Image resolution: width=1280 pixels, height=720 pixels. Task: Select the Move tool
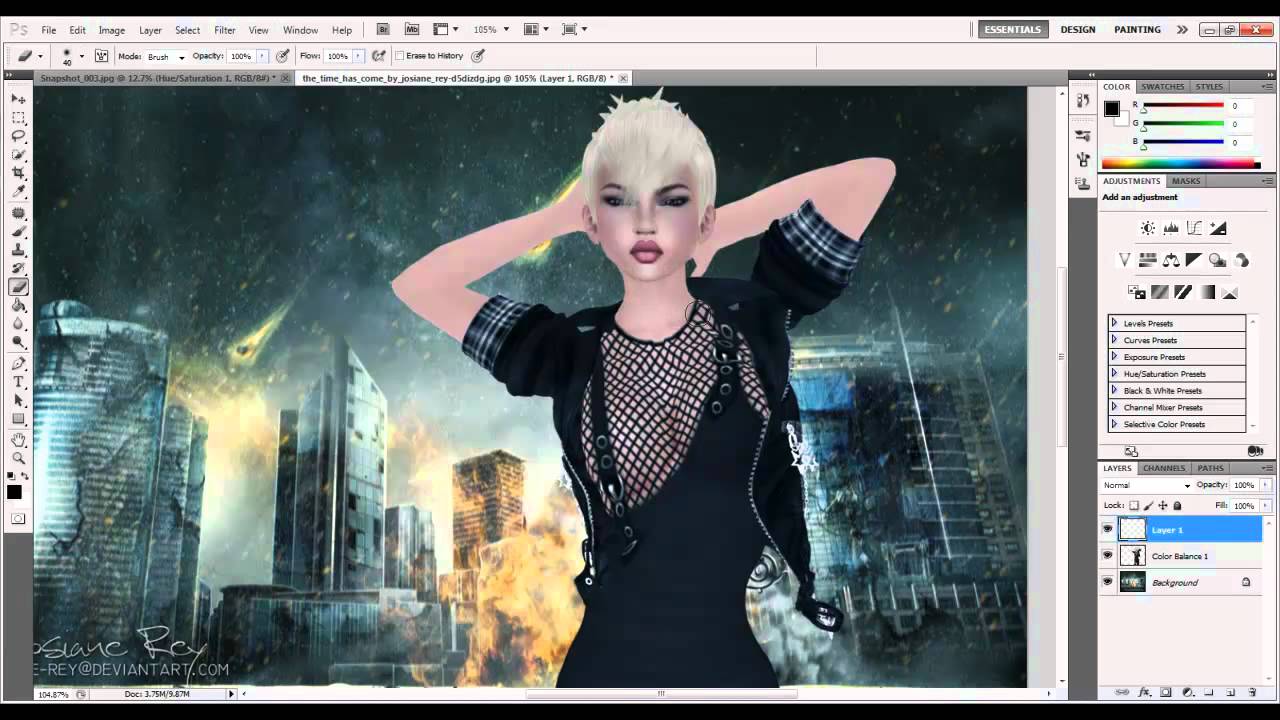tap(18, 99)
